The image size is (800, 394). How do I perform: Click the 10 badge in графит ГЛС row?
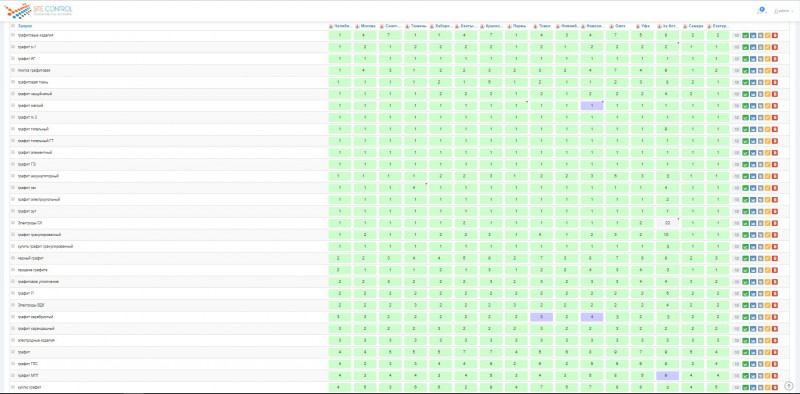736,364
